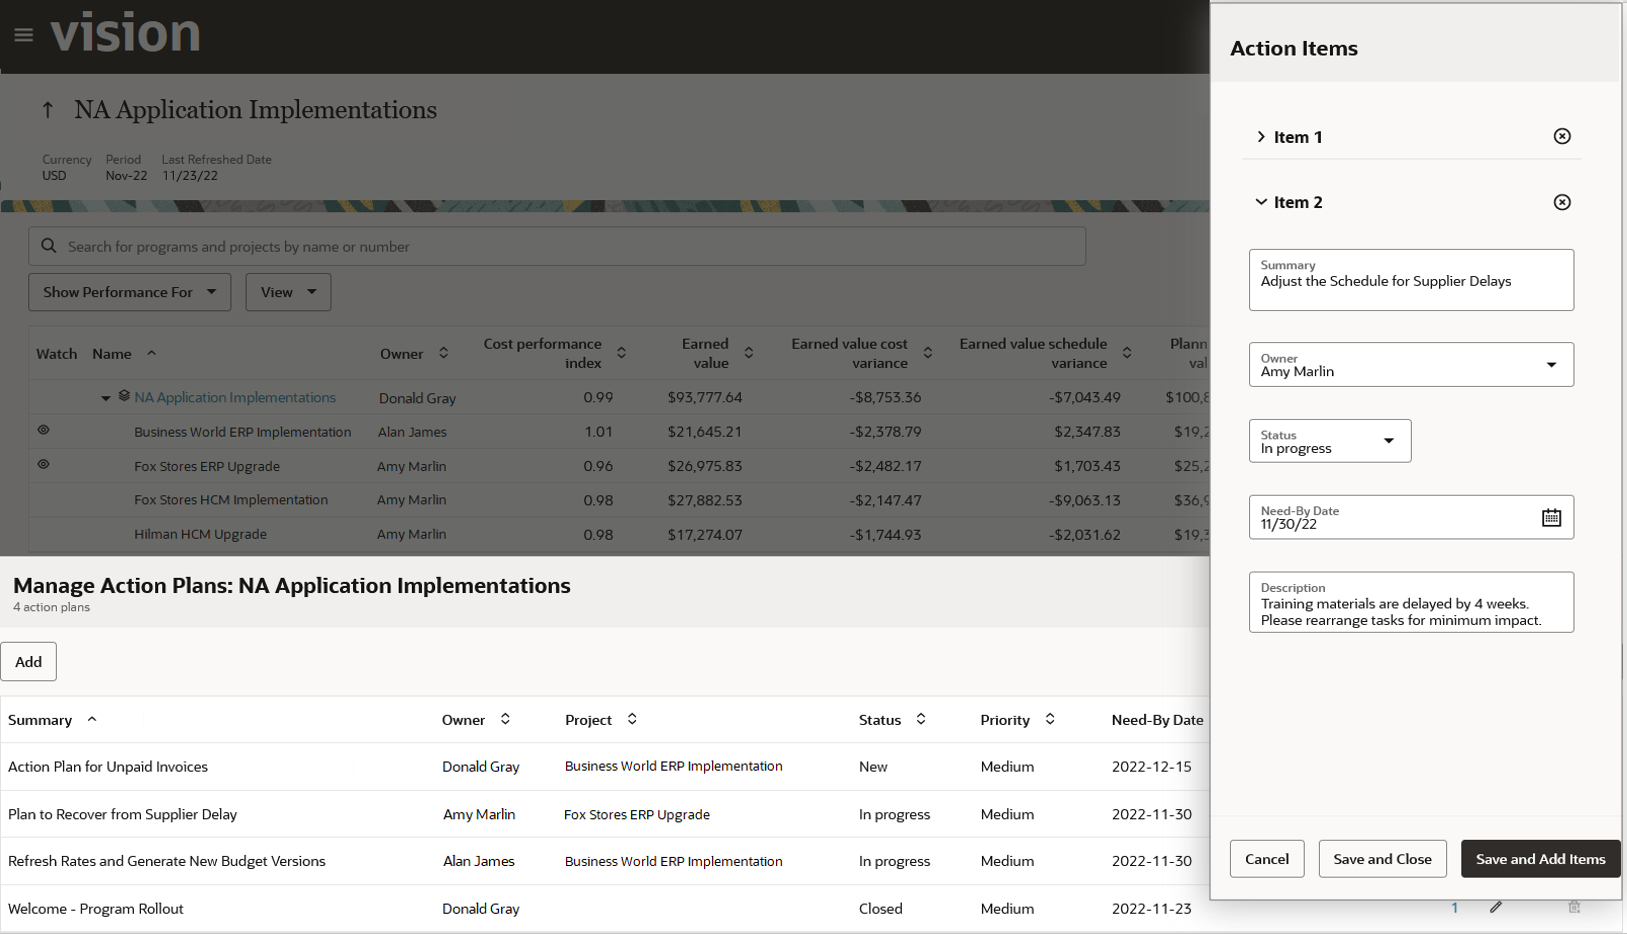Click the New status cell
This screenshot has width=1627, height=934.
coord(873,767)
